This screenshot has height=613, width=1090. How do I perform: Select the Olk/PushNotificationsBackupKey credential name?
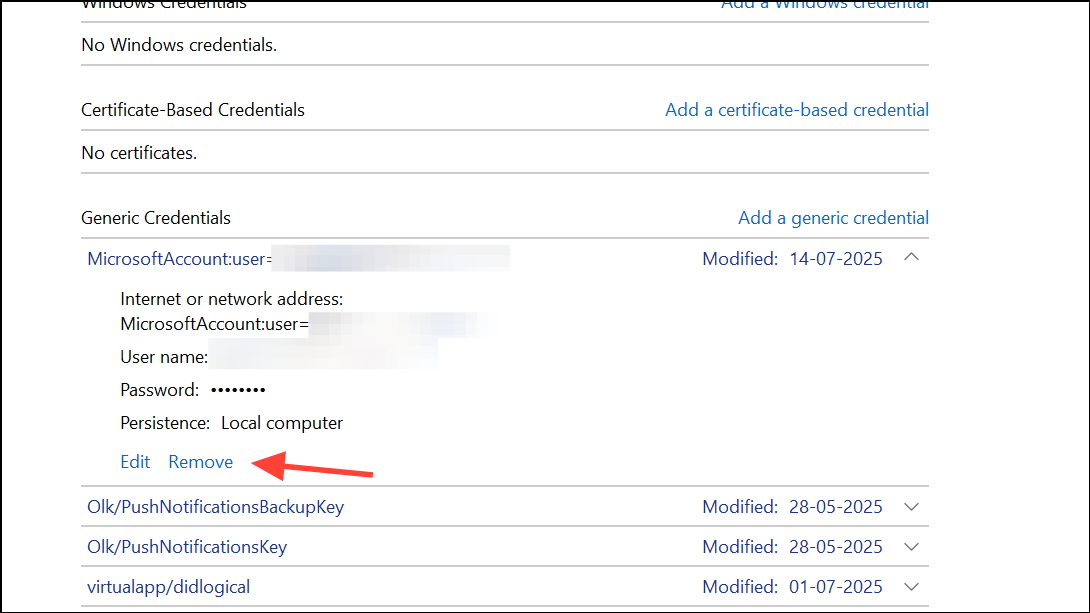click(x=215, y=507)
